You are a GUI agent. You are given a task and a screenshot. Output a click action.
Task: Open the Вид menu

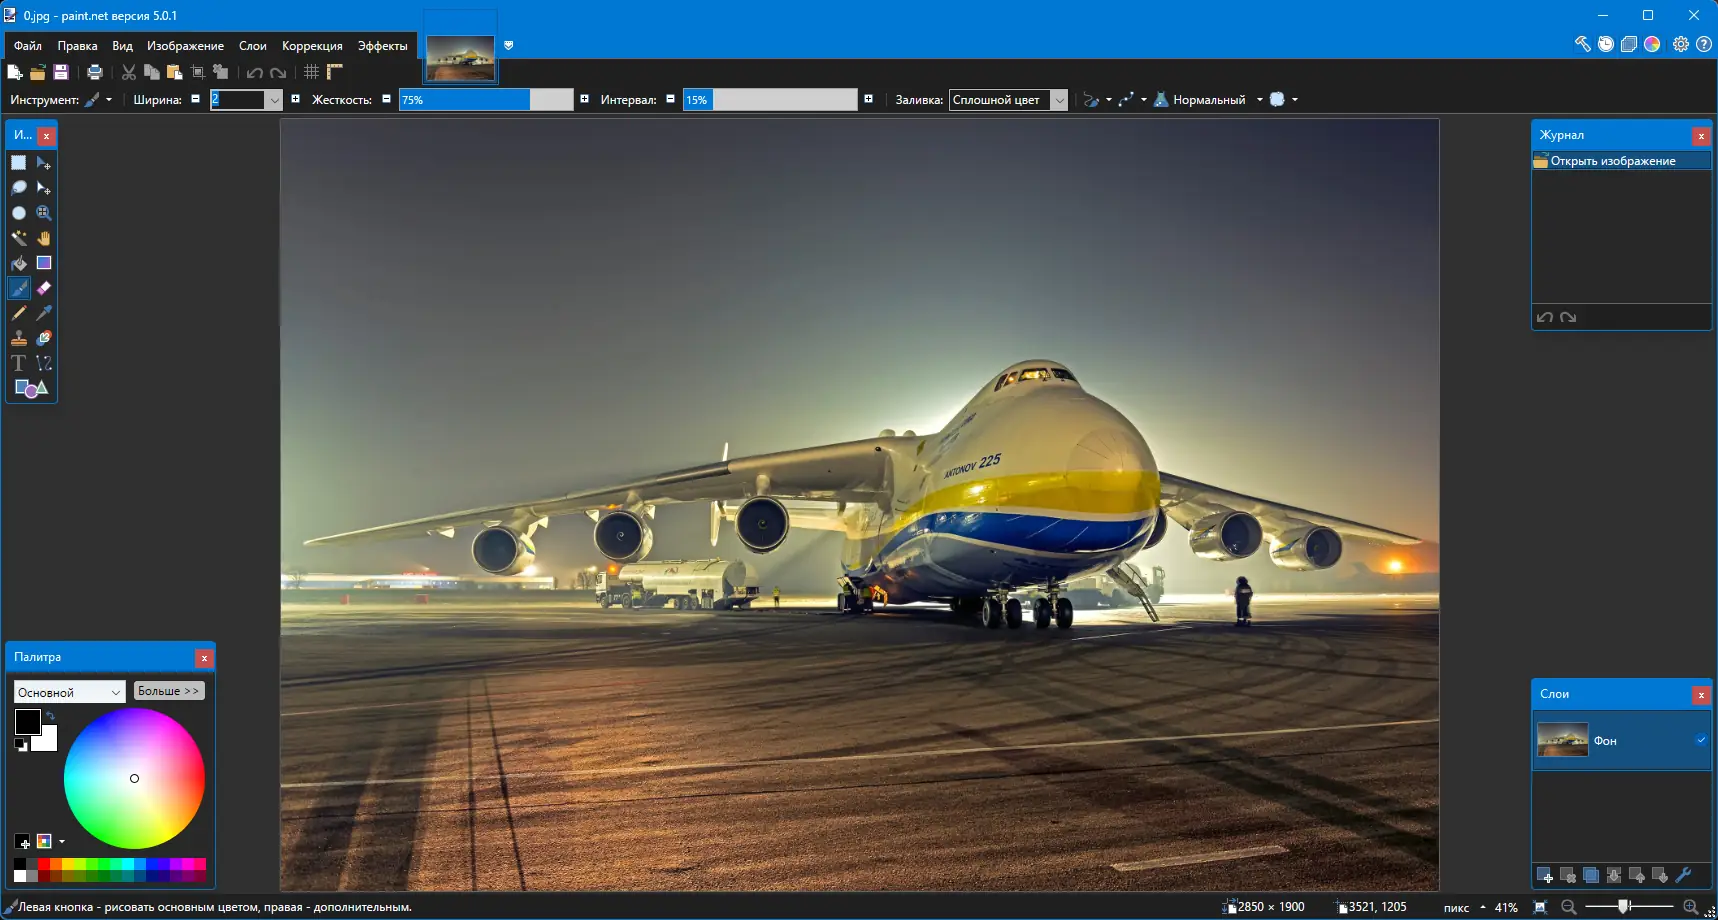pos(122,46)
